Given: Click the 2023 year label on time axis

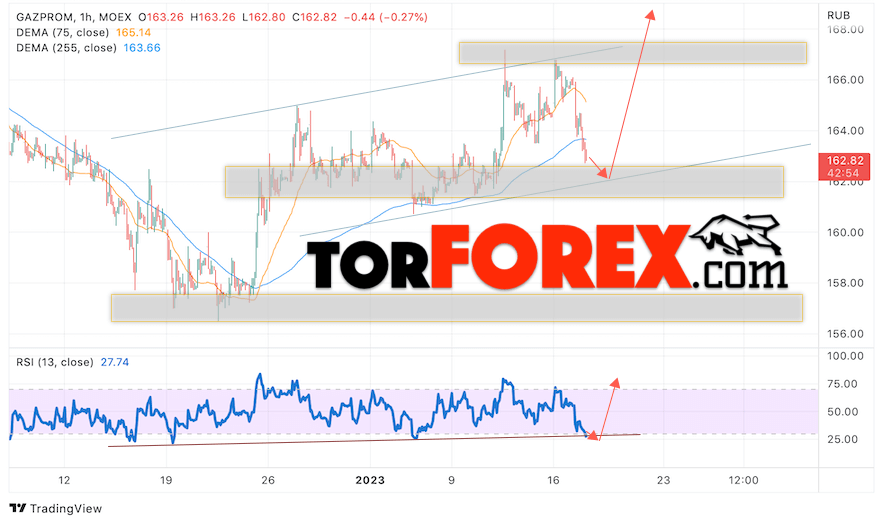Looking at the screenshot, I should tap(370, 480).
